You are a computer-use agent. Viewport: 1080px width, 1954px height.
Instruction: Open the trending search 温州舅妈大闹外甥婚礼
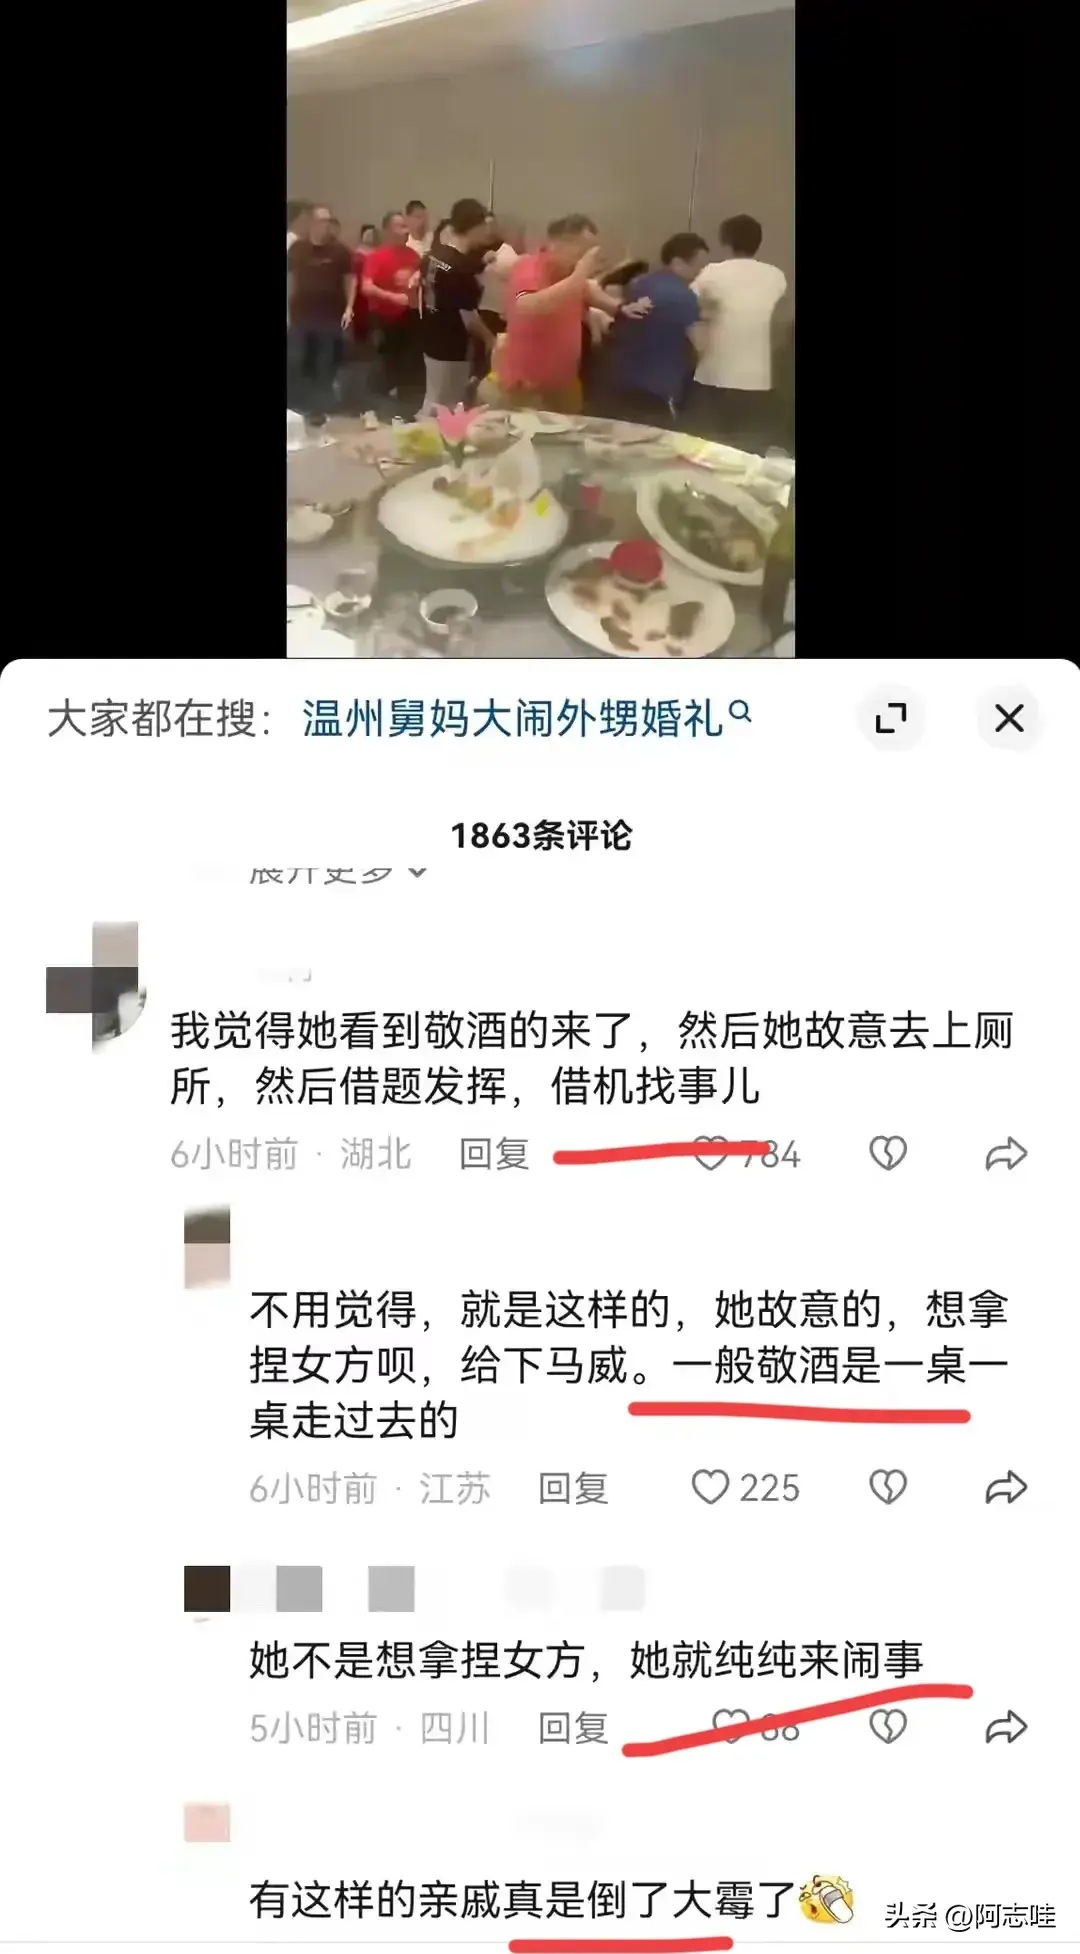[526, 718]
